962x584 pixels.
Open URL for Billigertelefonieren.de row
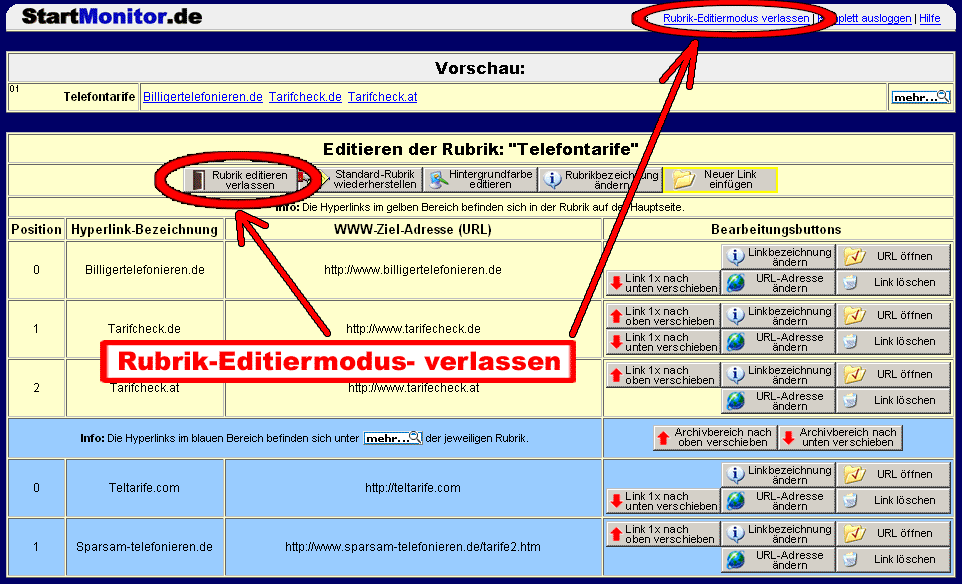[x=893, y=257]
